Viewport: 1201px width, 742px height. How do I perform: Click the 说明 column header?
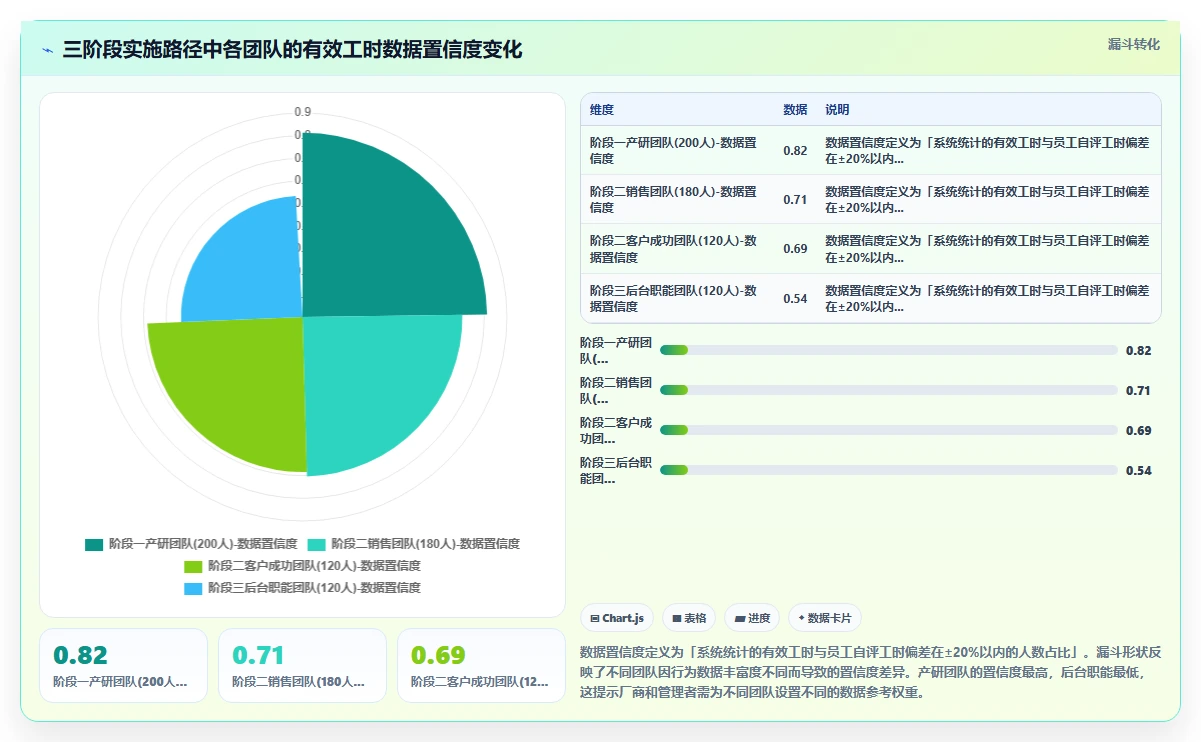837,110
